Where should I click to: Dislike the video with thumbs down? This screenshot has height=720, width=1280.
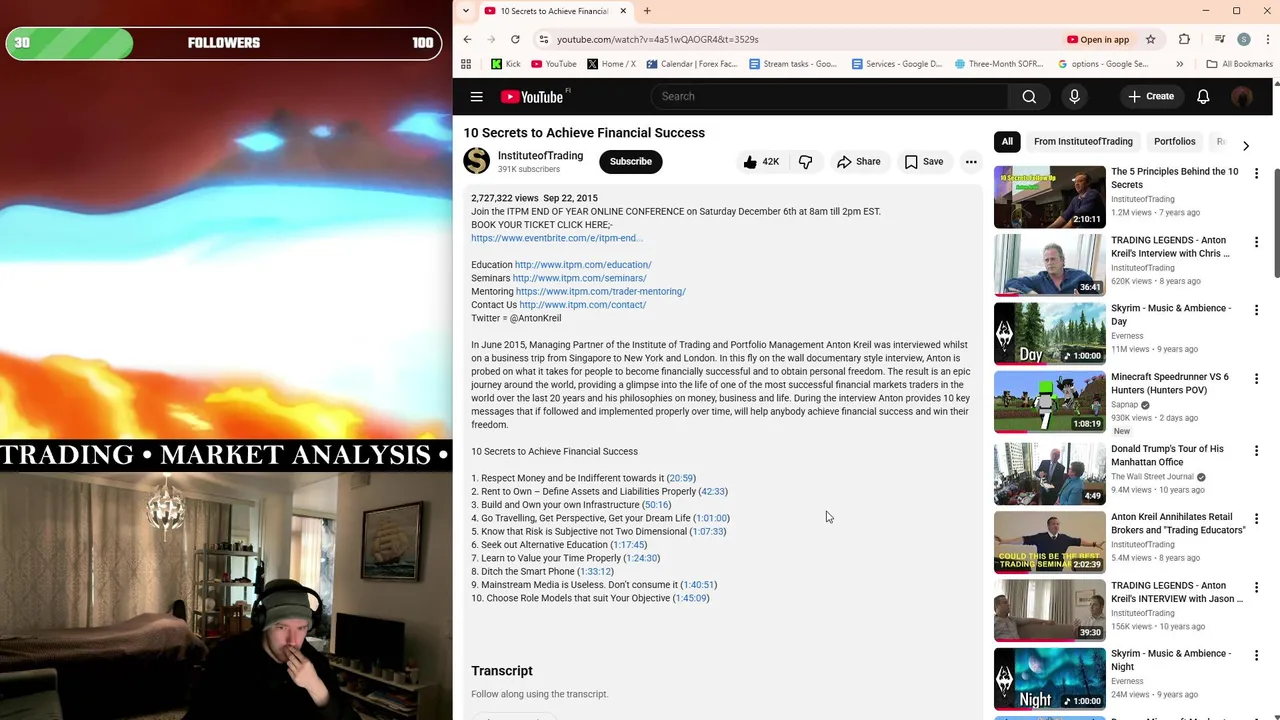pyautogui.click(x=805, y=162)
